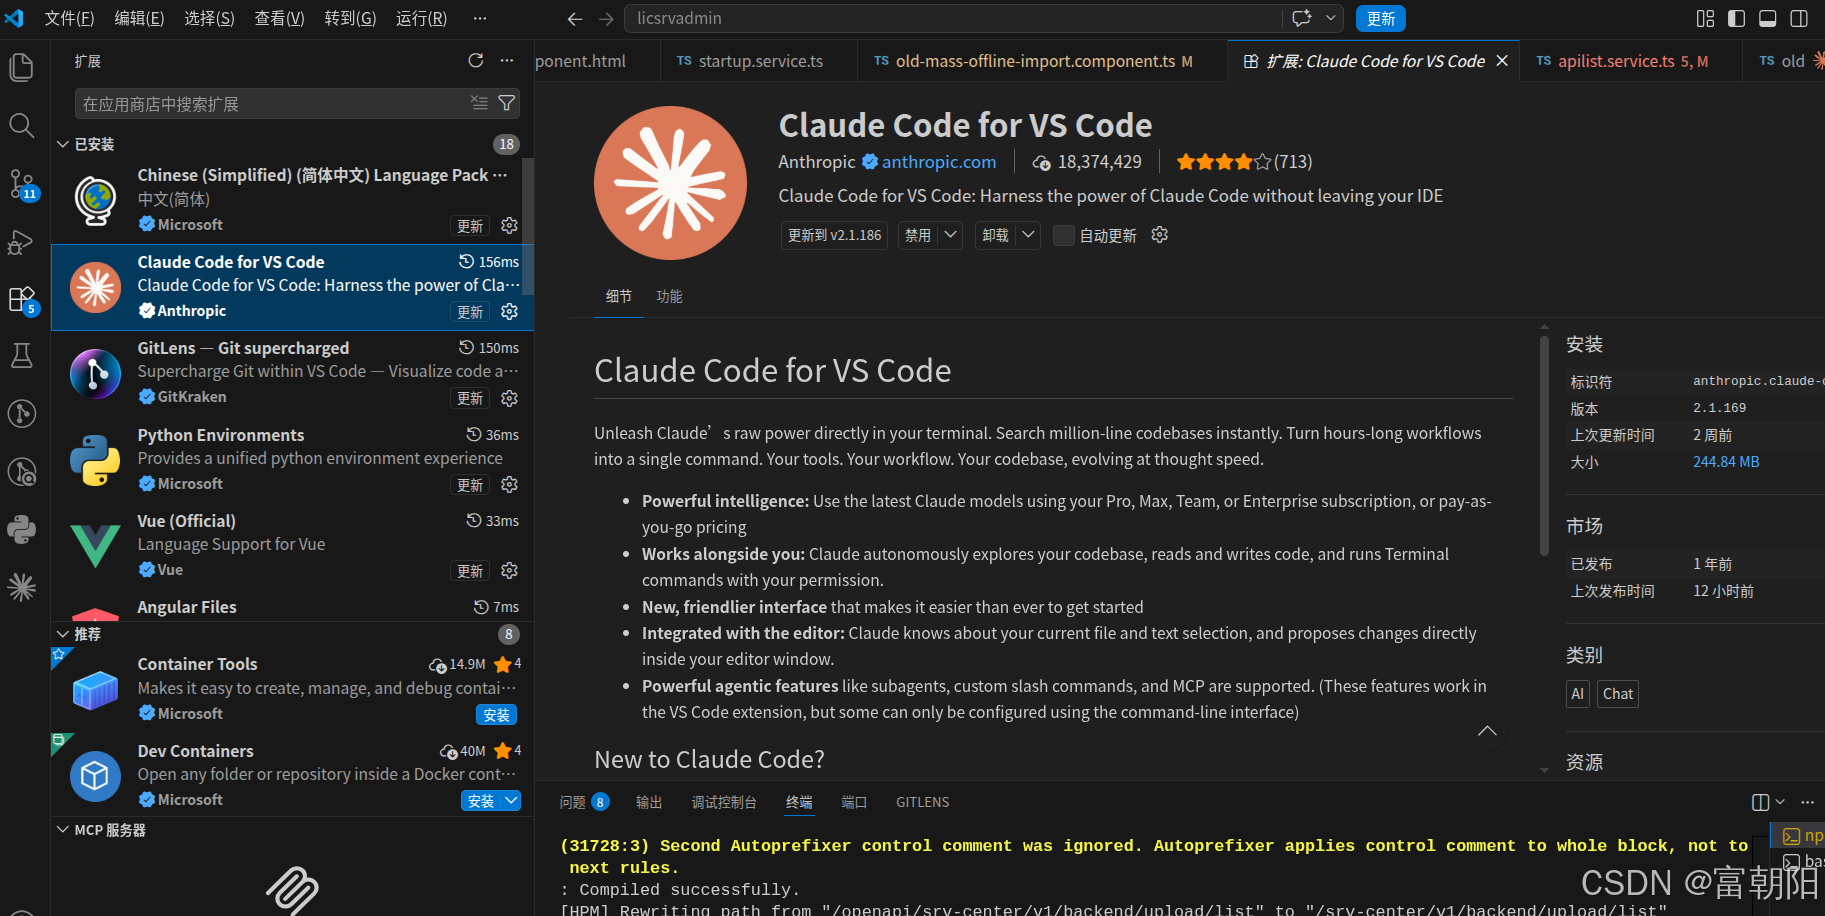This screenshot has width=1825, height=916.
Task: Toggle the bottom panel visibility
Action: click(x=1768, y=18)
